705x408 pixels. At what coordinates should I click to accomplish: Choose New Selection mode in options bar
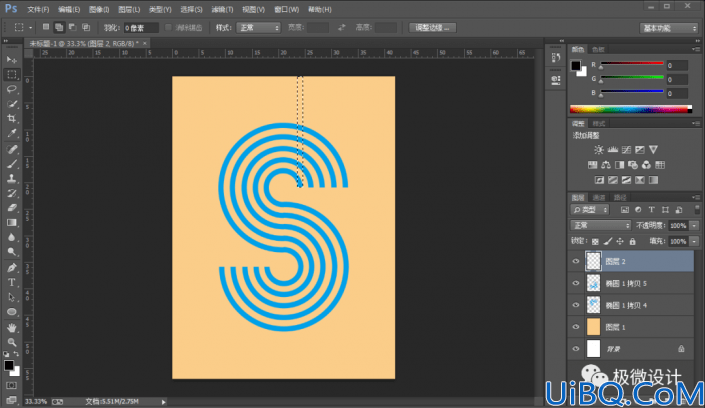[46, 27]
